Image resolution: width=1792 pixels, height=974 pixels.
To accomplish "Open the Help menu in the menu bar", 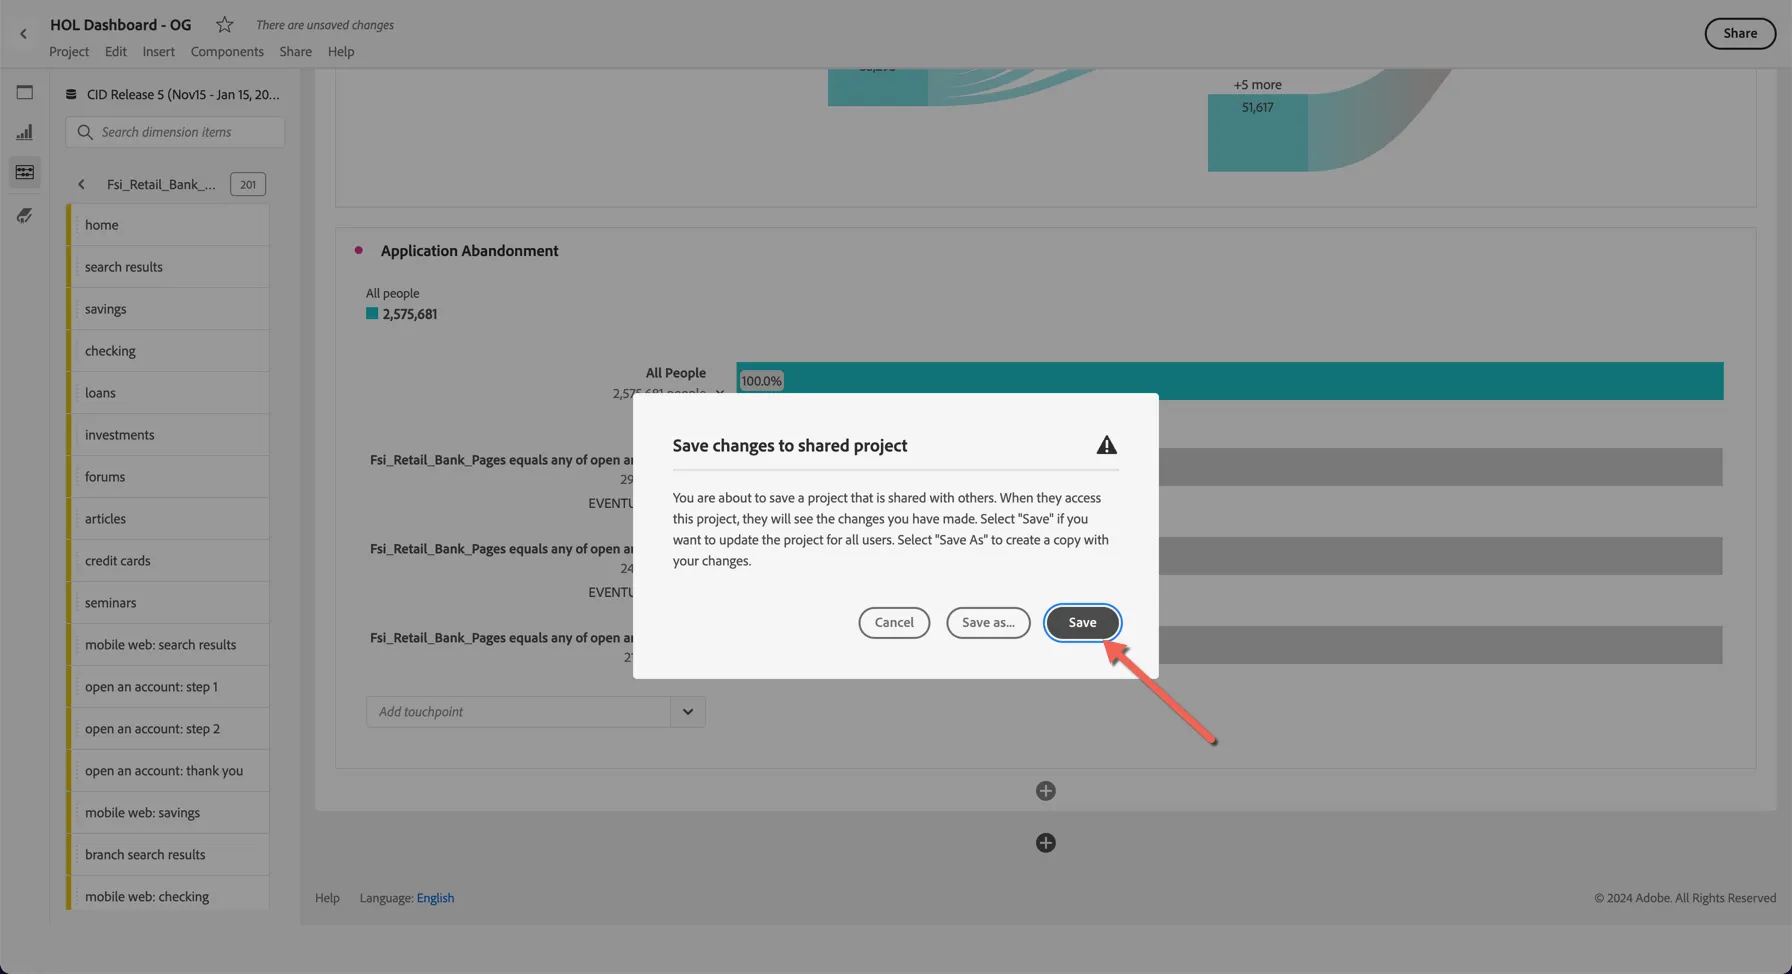I will (341, 52).
